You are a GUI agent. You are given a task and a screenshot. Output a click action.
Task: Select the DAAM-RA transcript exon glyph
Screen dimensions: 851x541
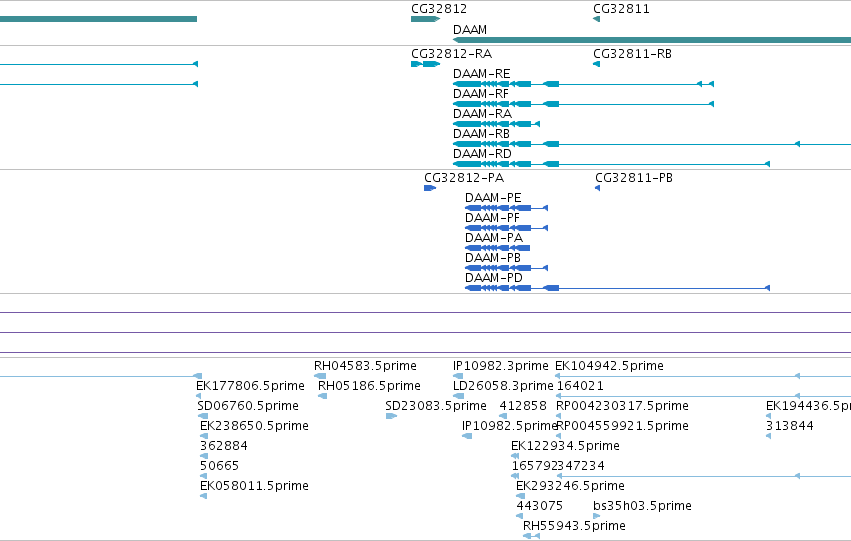tap(496, 124)
